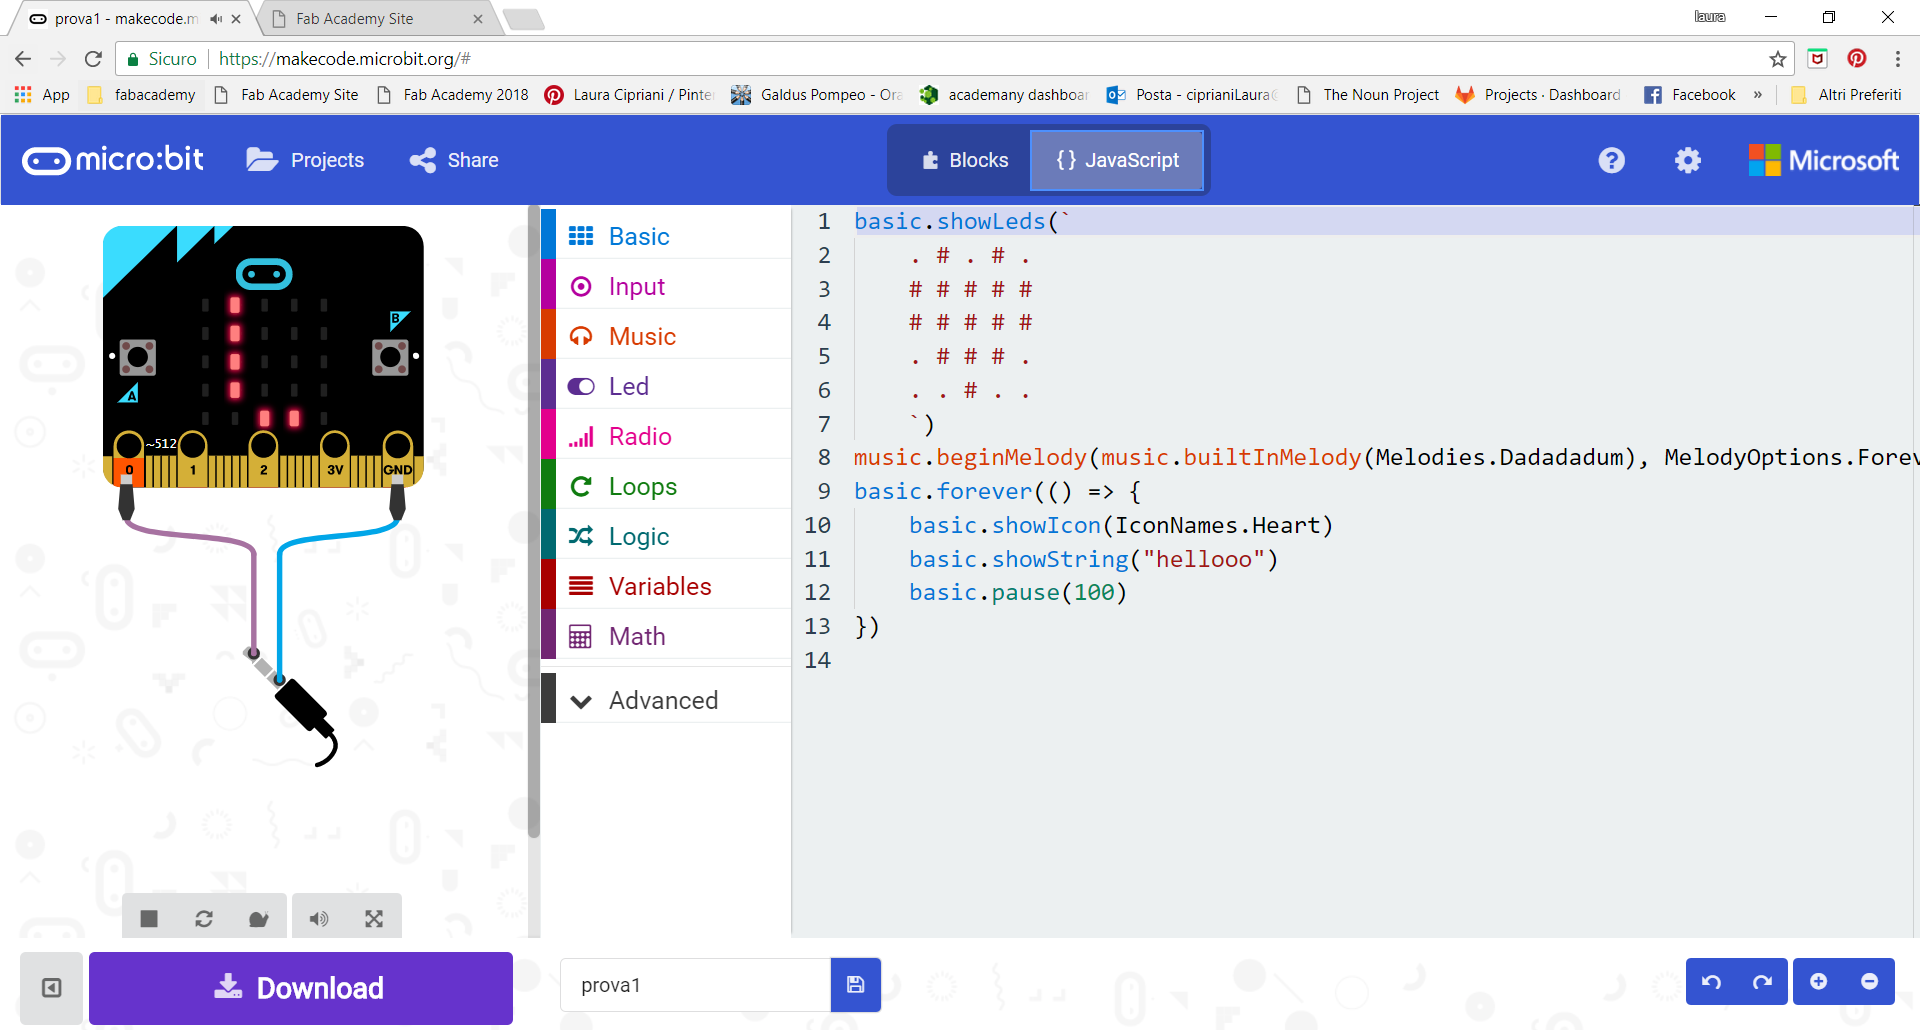Open the Math toolbox category
This screenshot has height=1030, width=1920.
click(666, 636)
